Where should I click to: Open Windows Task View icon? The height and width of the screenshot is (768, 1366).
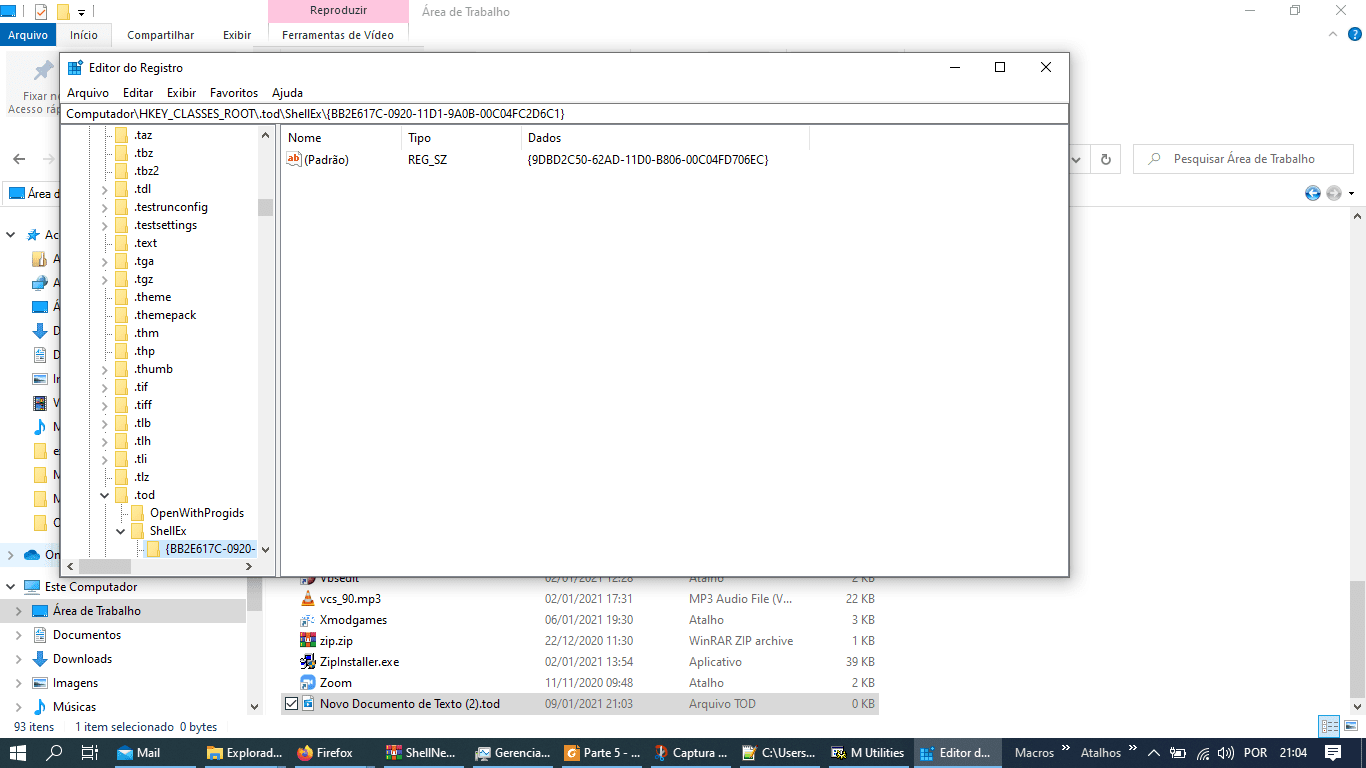pos(89,753)
